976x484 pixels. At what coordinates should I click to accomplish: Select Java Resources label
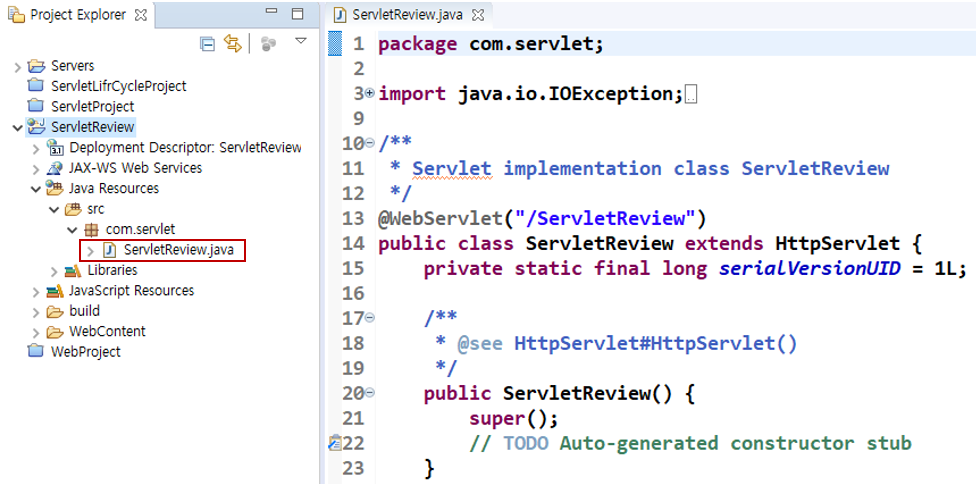(114, 188)
